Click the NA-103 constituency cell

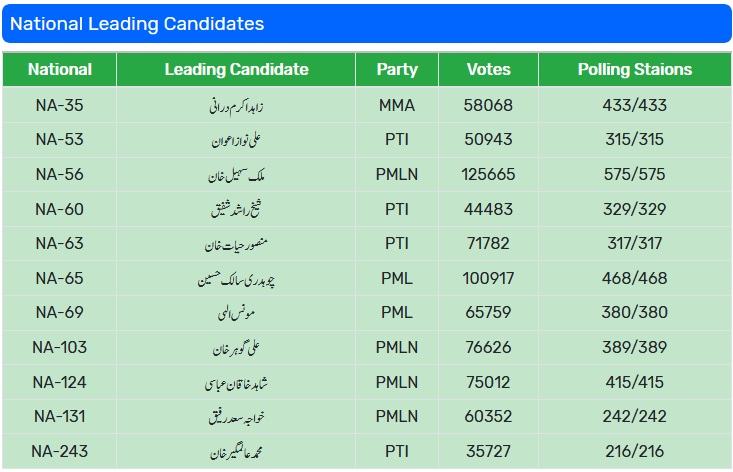(59, 347)
